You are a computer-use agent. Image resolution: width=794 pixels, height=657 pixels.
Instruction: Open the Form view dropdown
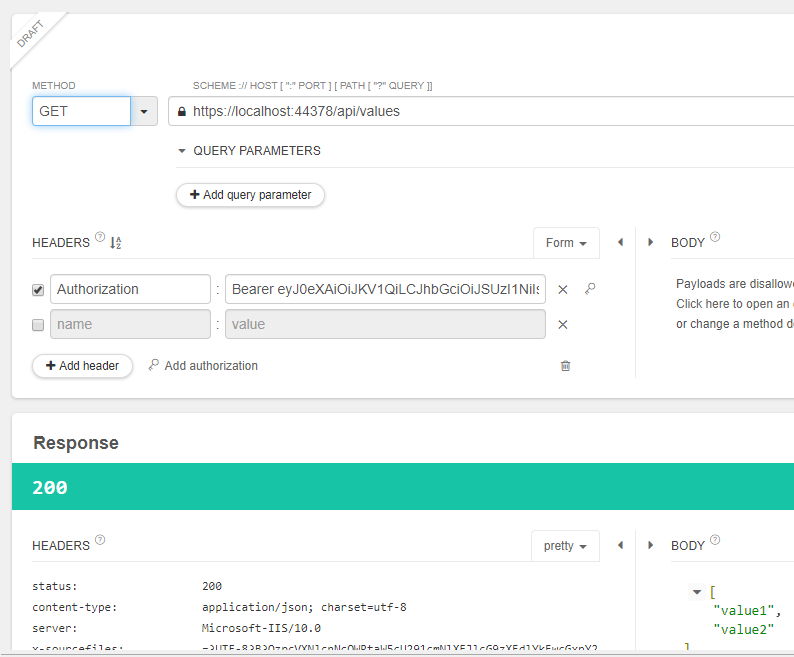click(x=566, y=243)
